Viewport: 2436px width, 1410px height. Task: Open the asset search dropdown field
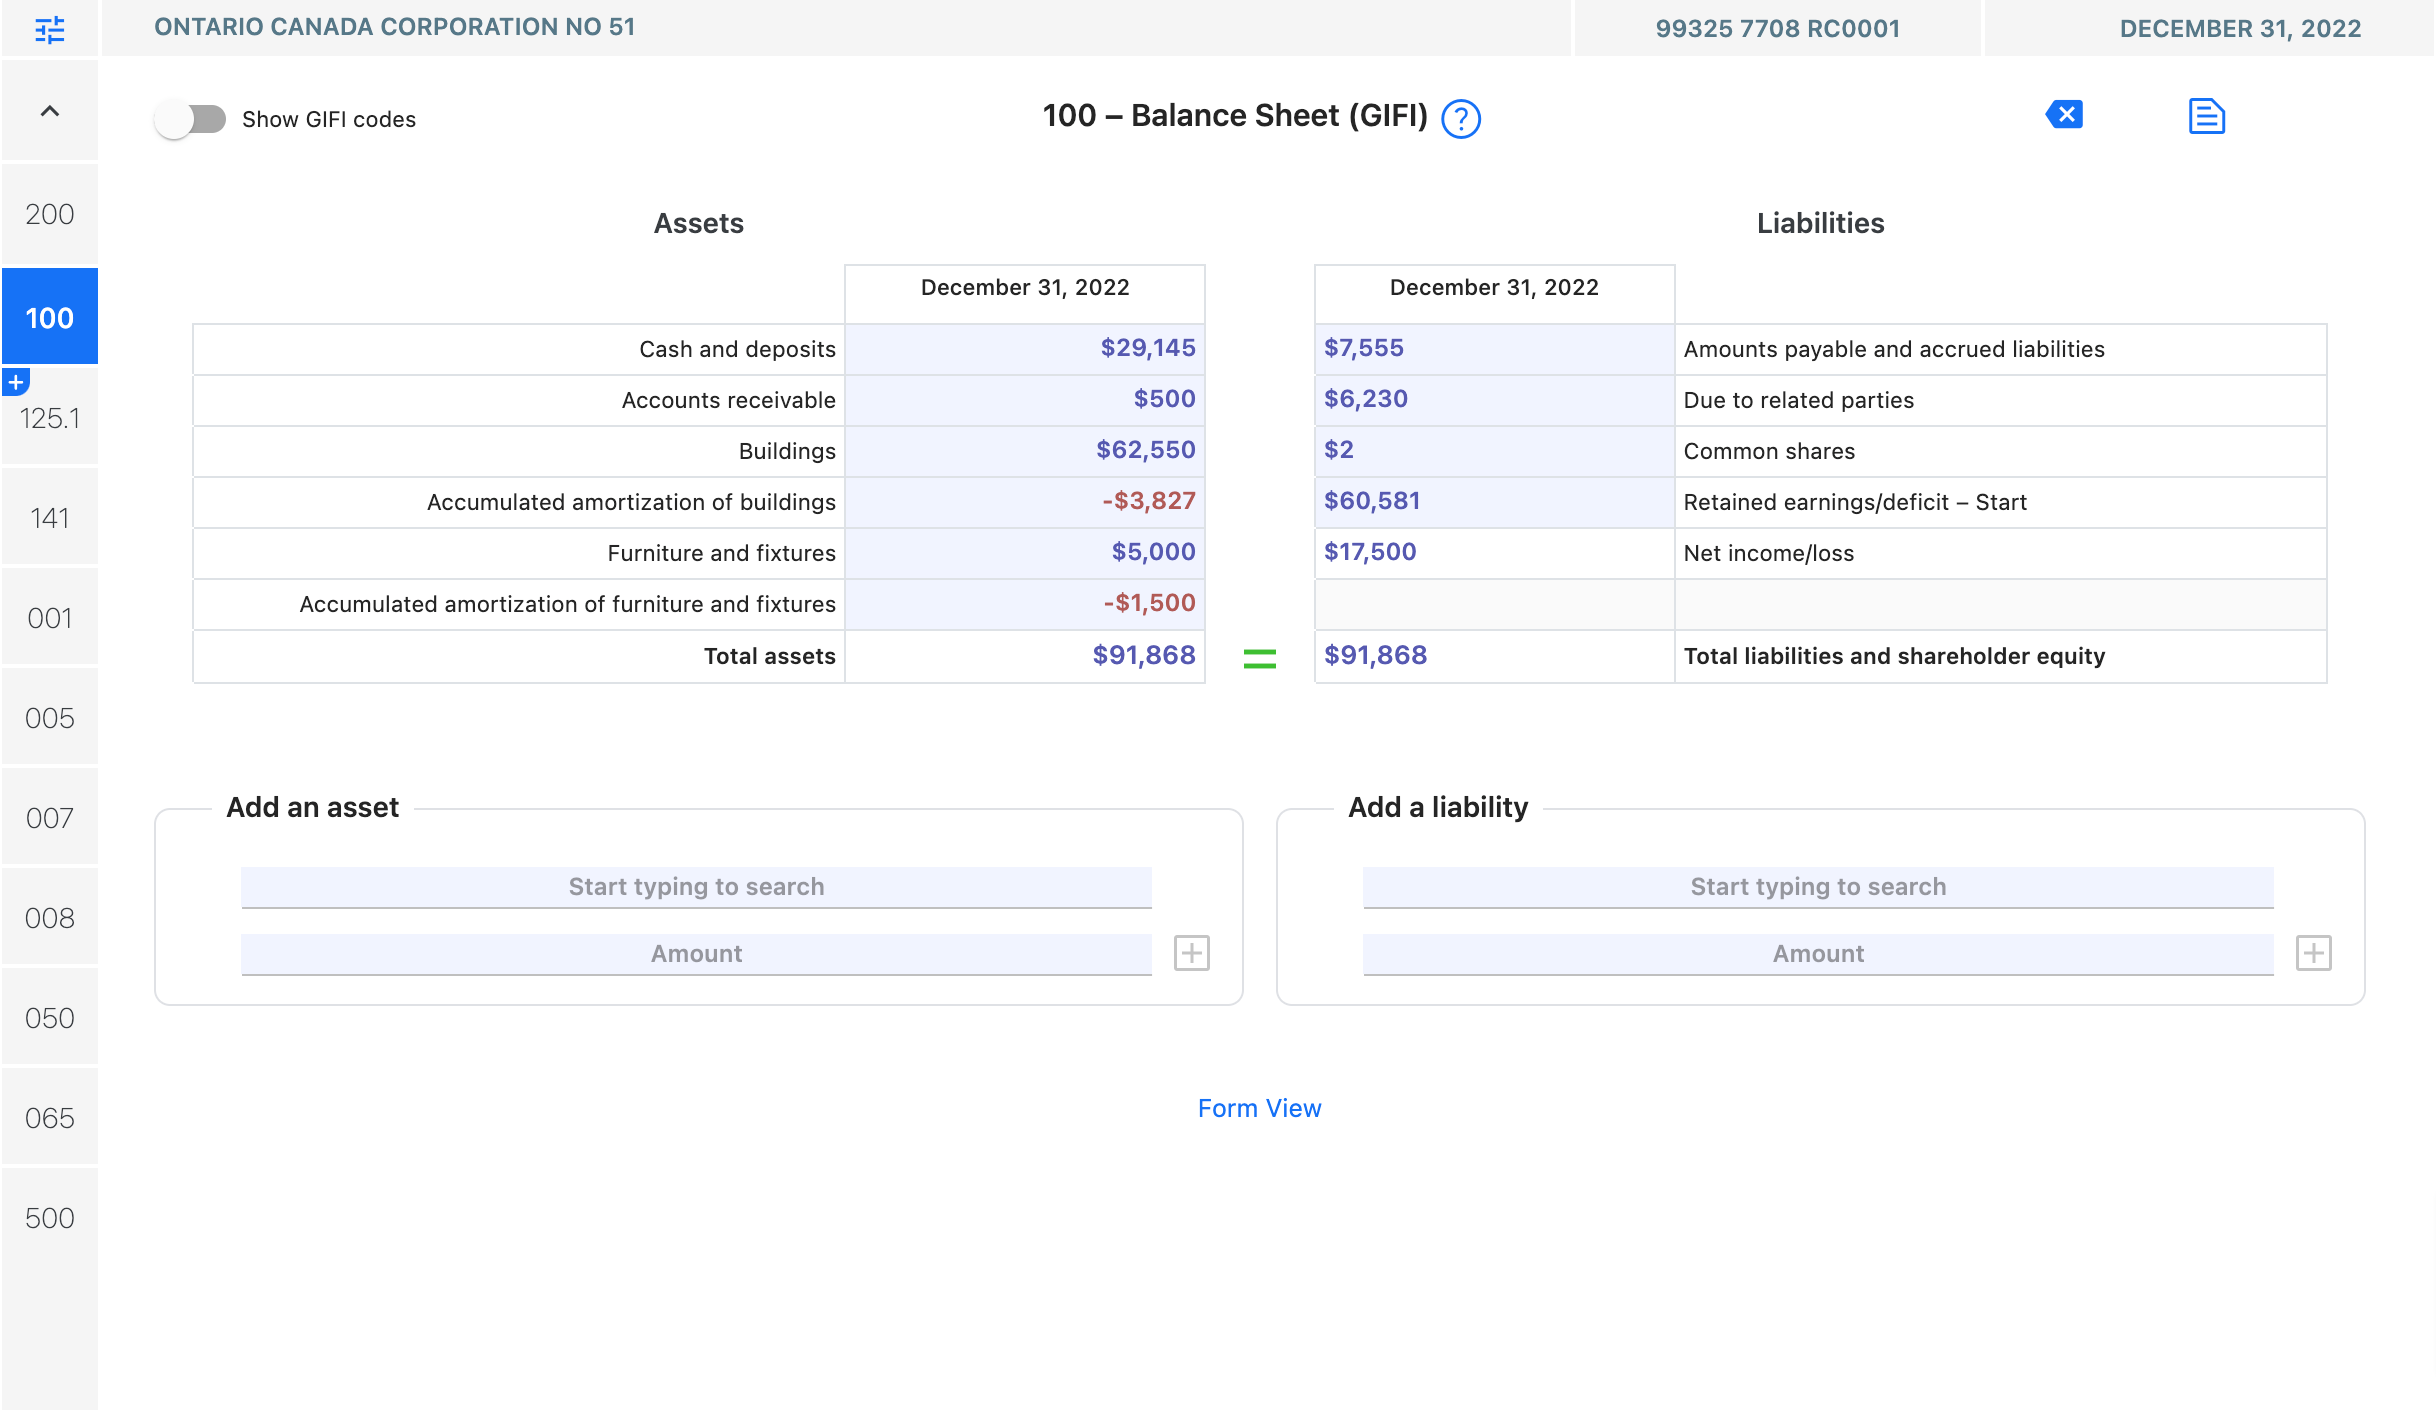696,887
